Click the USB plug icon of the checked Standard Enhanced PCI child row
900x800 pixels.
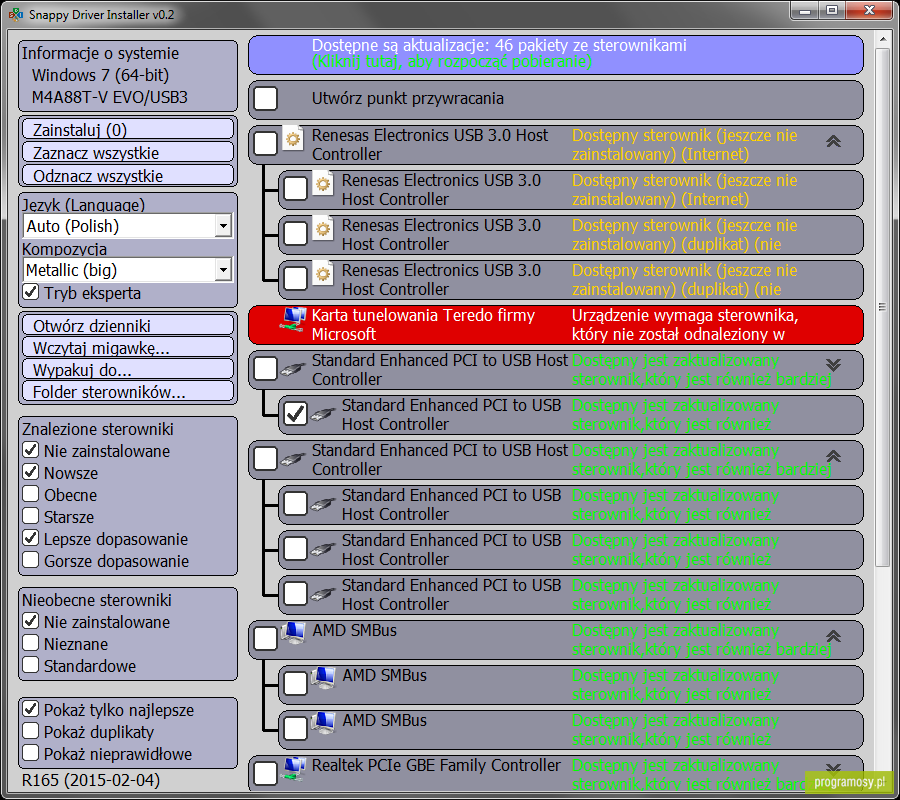[323, 414]
